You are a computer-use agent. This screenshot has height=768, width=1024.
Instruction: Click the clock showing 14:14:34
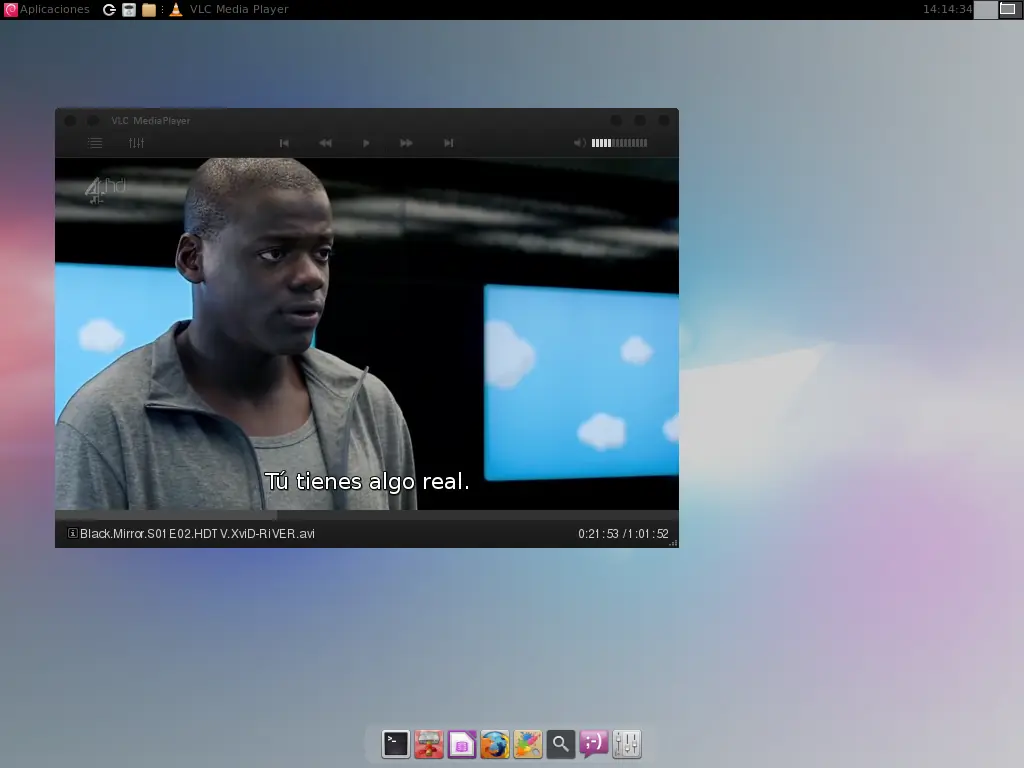coord(948,9)
